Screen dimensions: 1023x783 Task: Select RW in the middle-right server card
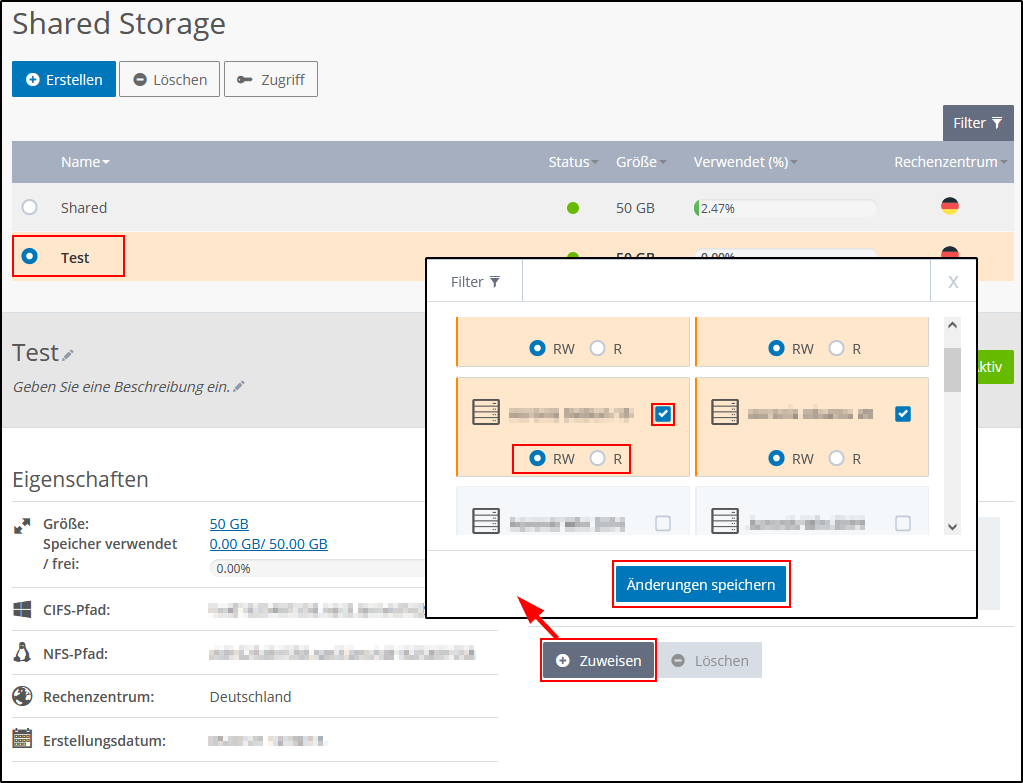click(776, 458)
